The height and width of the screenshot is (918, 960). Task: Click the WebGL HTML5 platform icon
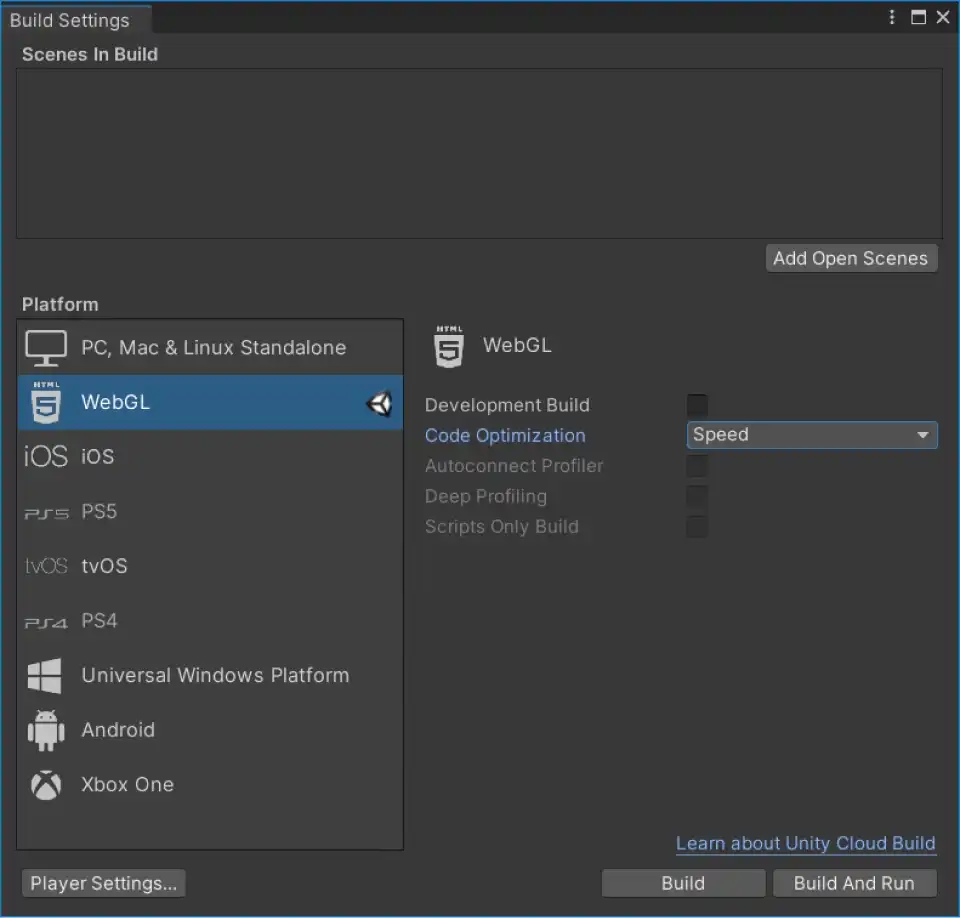(44, 402)
